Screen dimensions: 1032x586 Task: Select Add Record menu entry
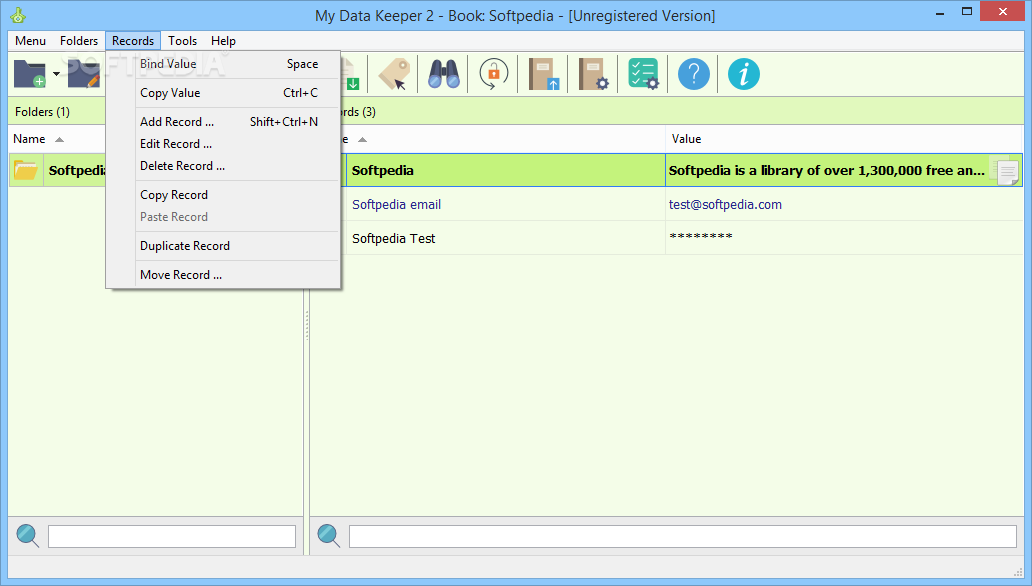coord(223,122)
